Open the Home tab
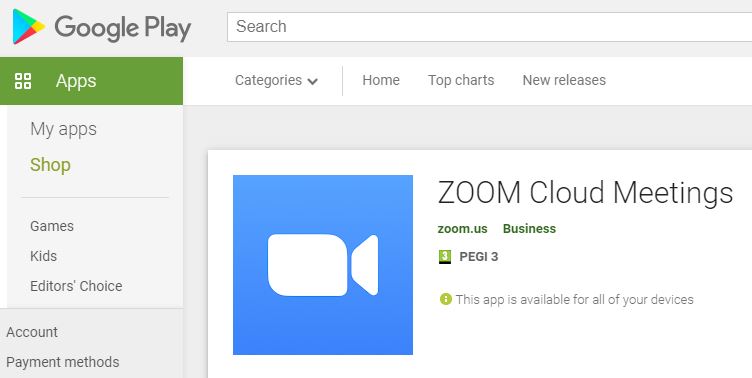The width and height of the screenshot is (752, 378). (x=381, y=80)
